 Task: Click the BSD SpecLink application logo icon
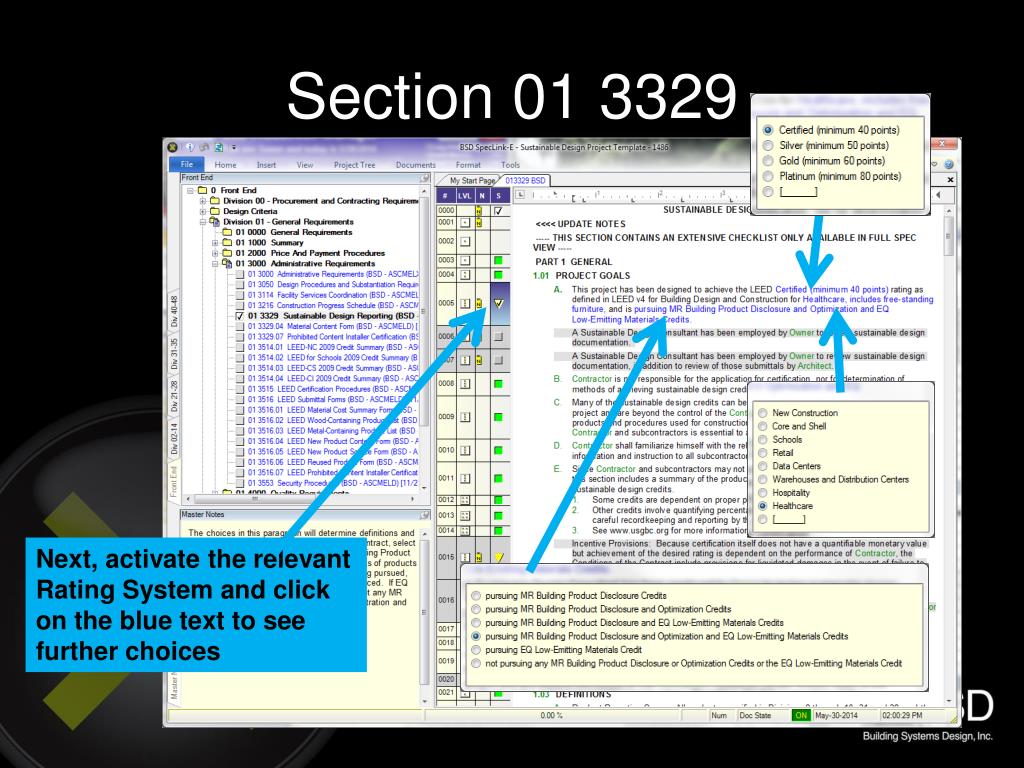pos(172,148)
